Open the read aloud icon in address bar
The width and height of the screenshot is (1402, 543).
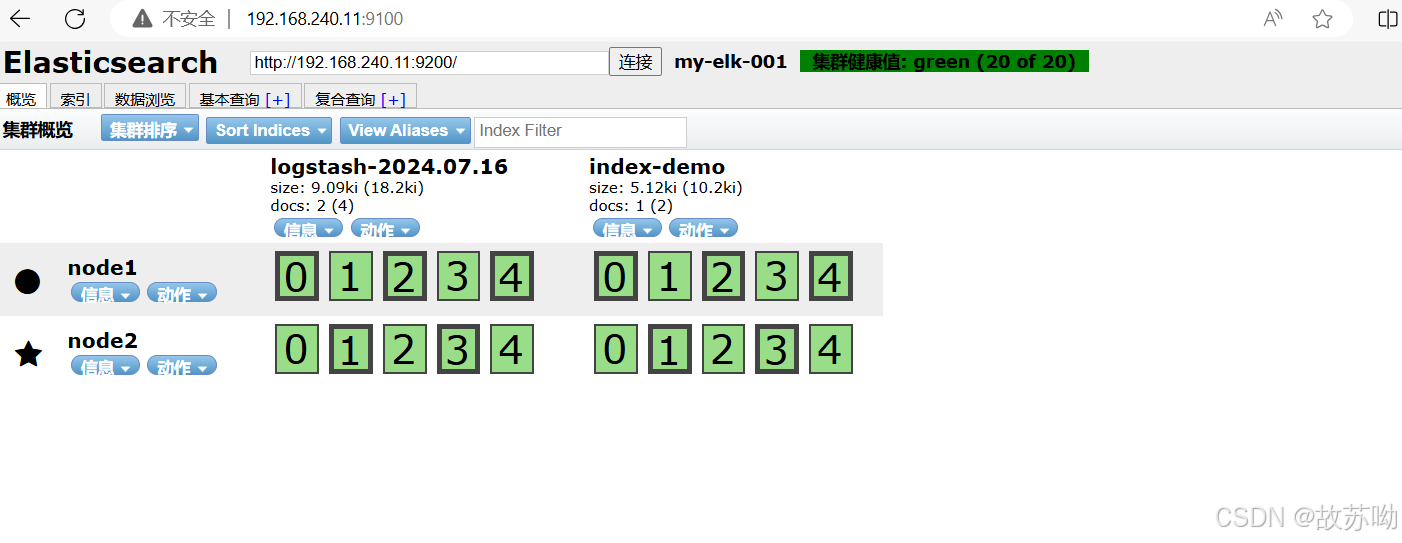1273,18
